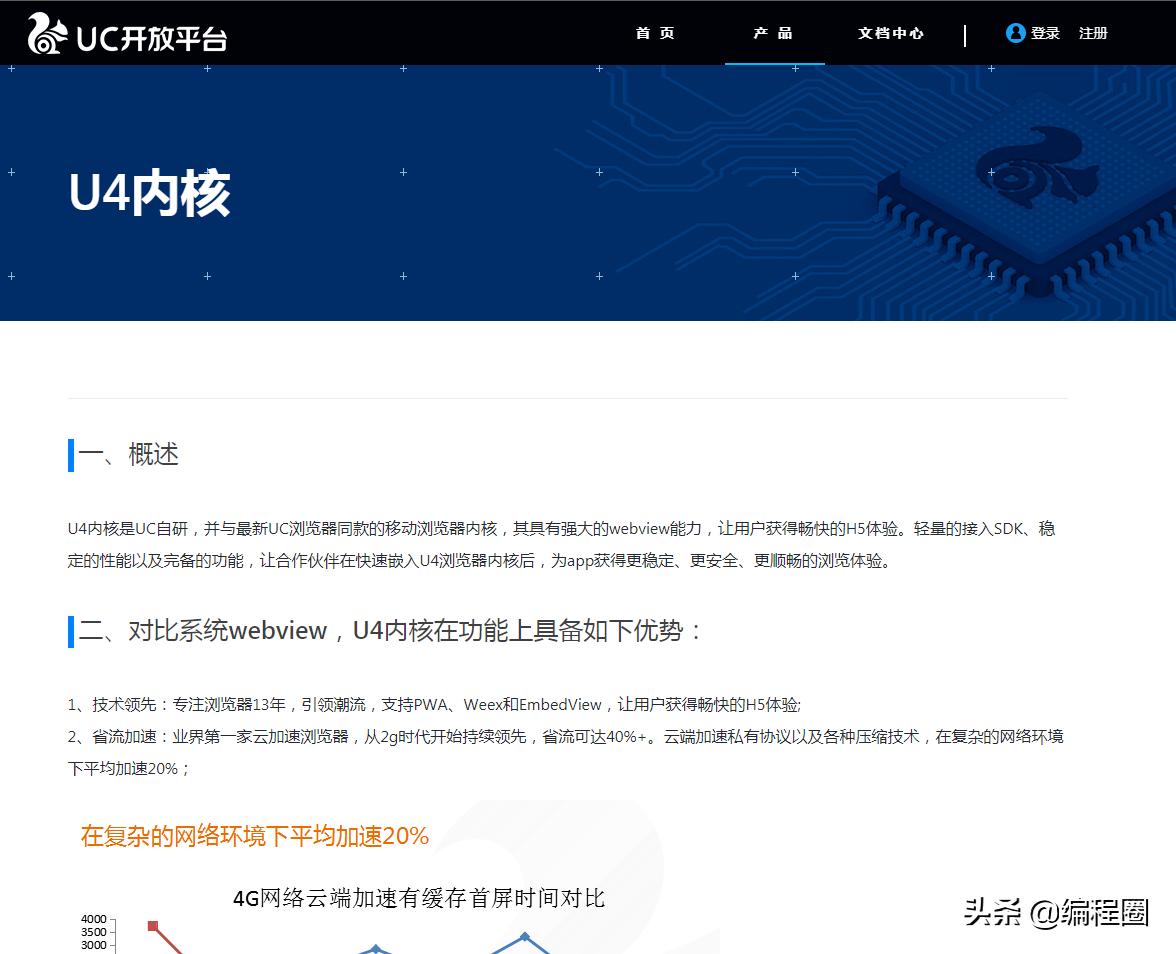This screenshot has height=954, width=1176.
Task: Click the U4内核 banner title
Action: click(x=148, y=193)
